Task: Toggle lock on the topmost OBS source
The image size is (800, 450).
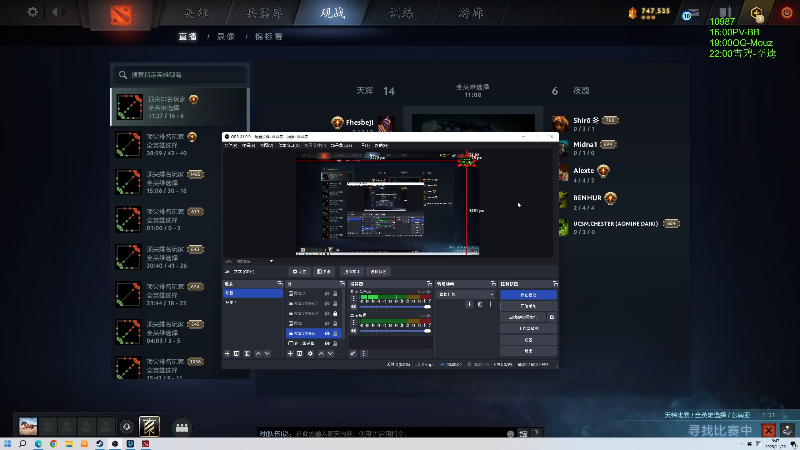Action: (x=335, y=294)
